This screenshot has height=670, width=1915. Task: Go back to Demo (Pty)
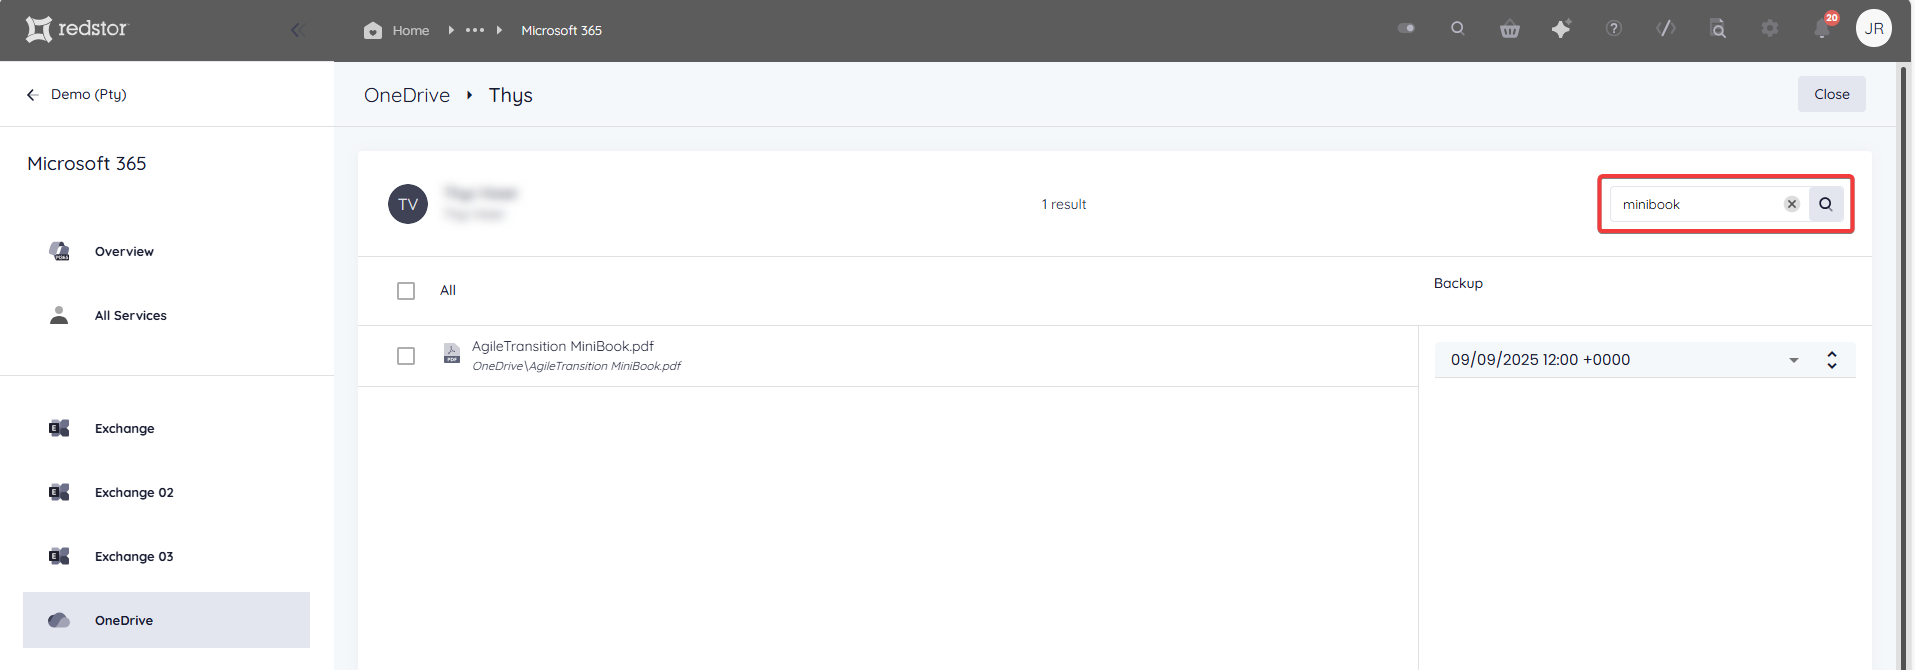(88, 94)
